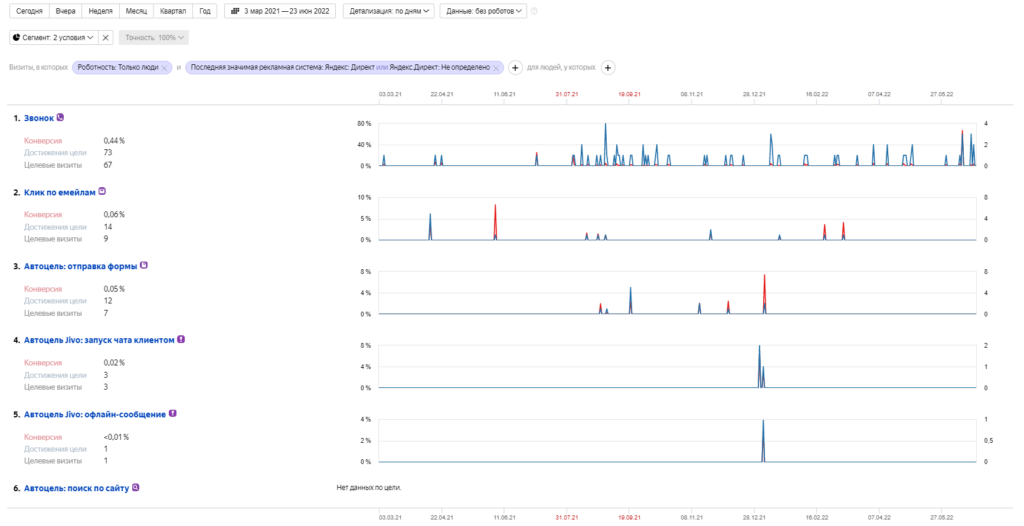The image size is (1024, 526).
Task: Open the Автоцель: отправка формы goal link
Action: pyautogui.click(x=80, y=266)
